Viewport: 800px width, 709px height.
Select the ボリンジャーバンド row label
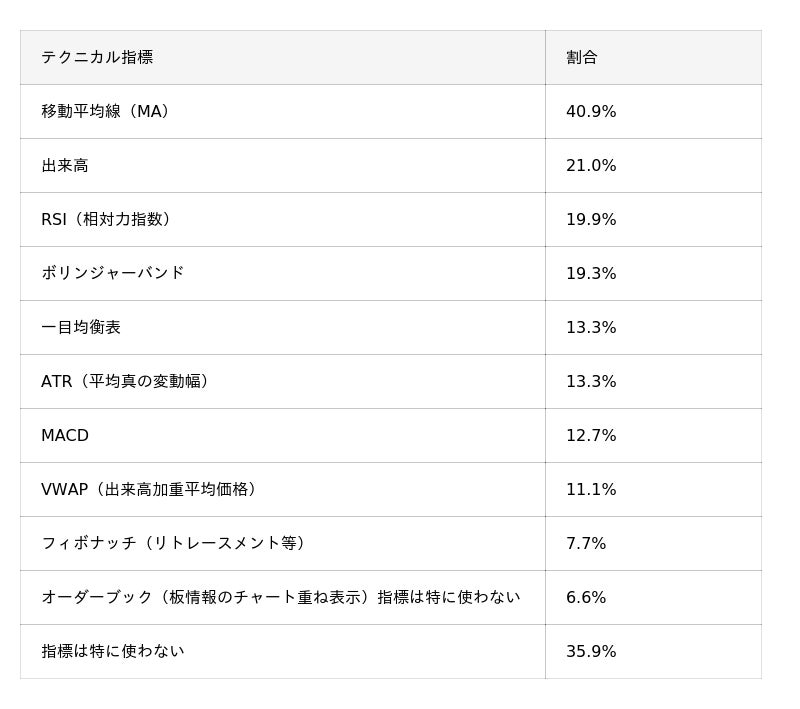pyautogui.click(x=113, y=273)
